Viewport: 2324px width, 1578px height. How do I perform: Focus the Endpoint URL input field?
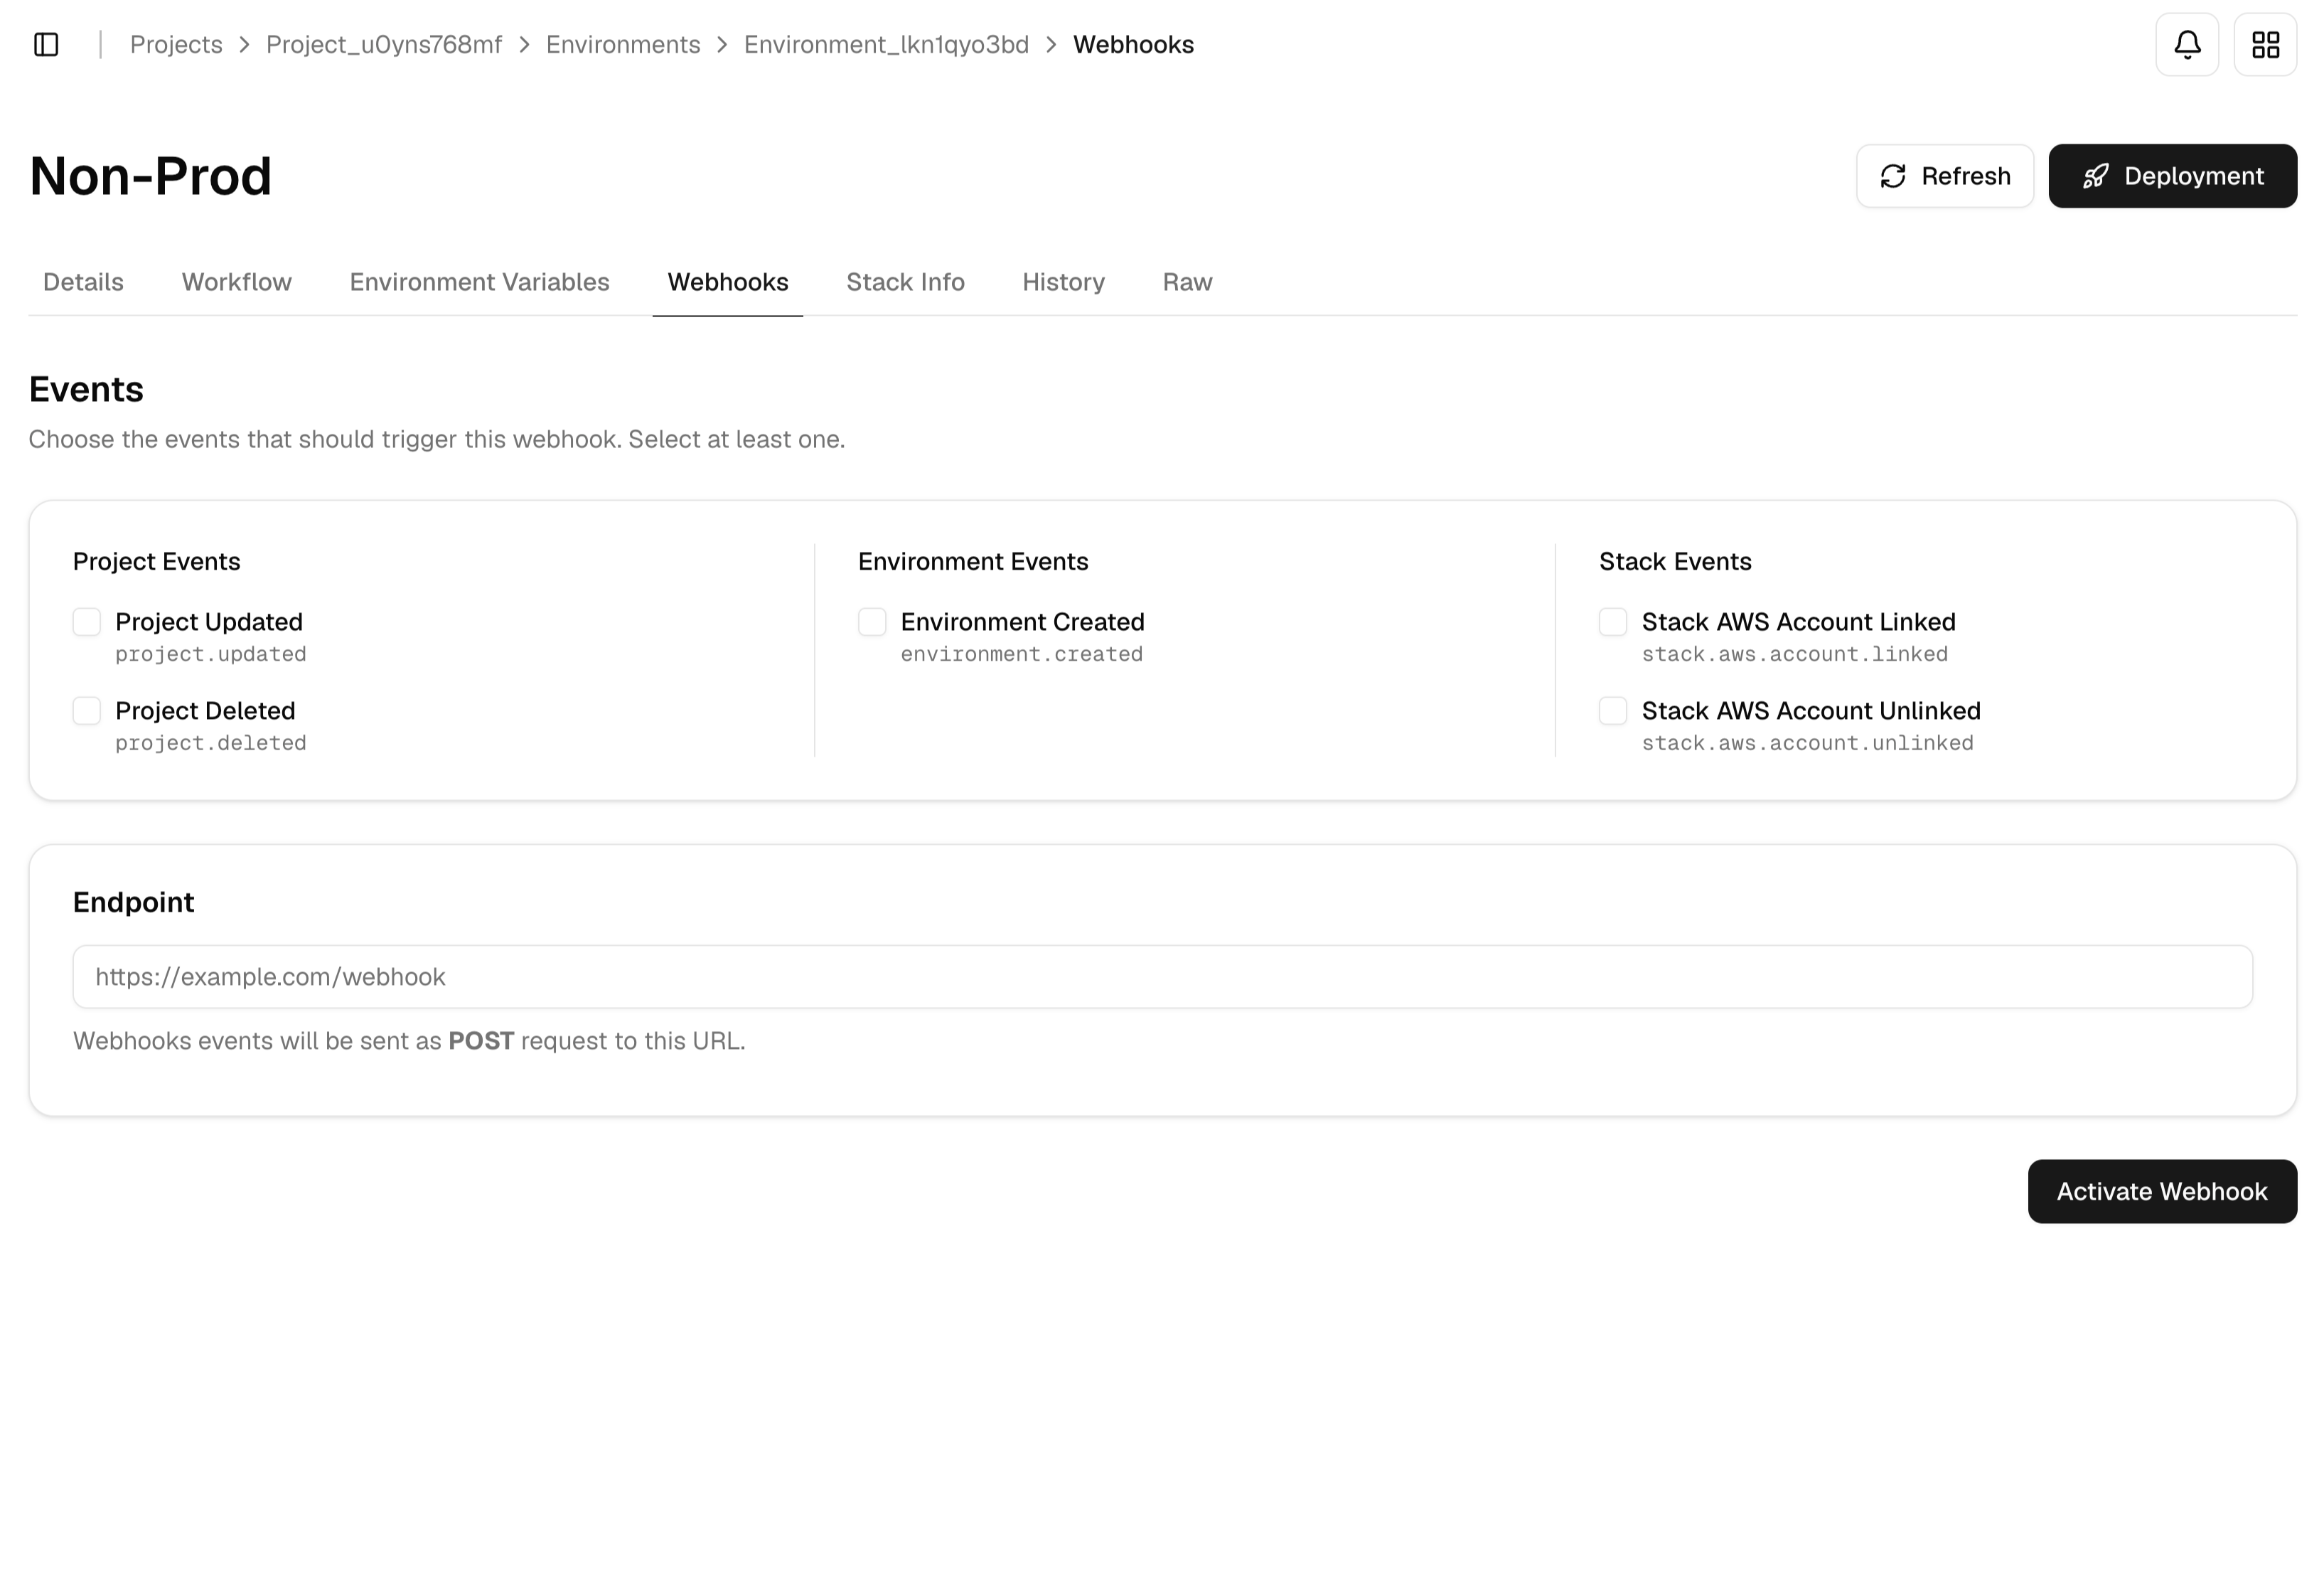tap(1162, 977)
